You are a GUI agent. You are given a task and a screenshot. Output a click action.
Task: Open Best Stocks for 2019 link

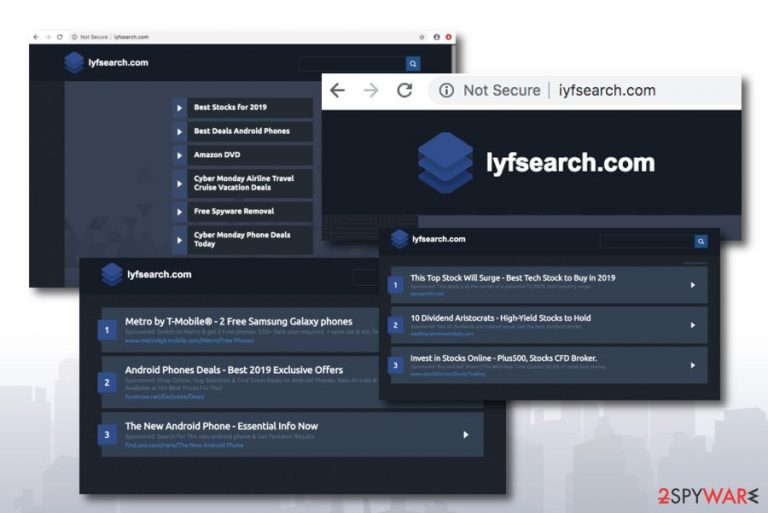click(250, 108)
